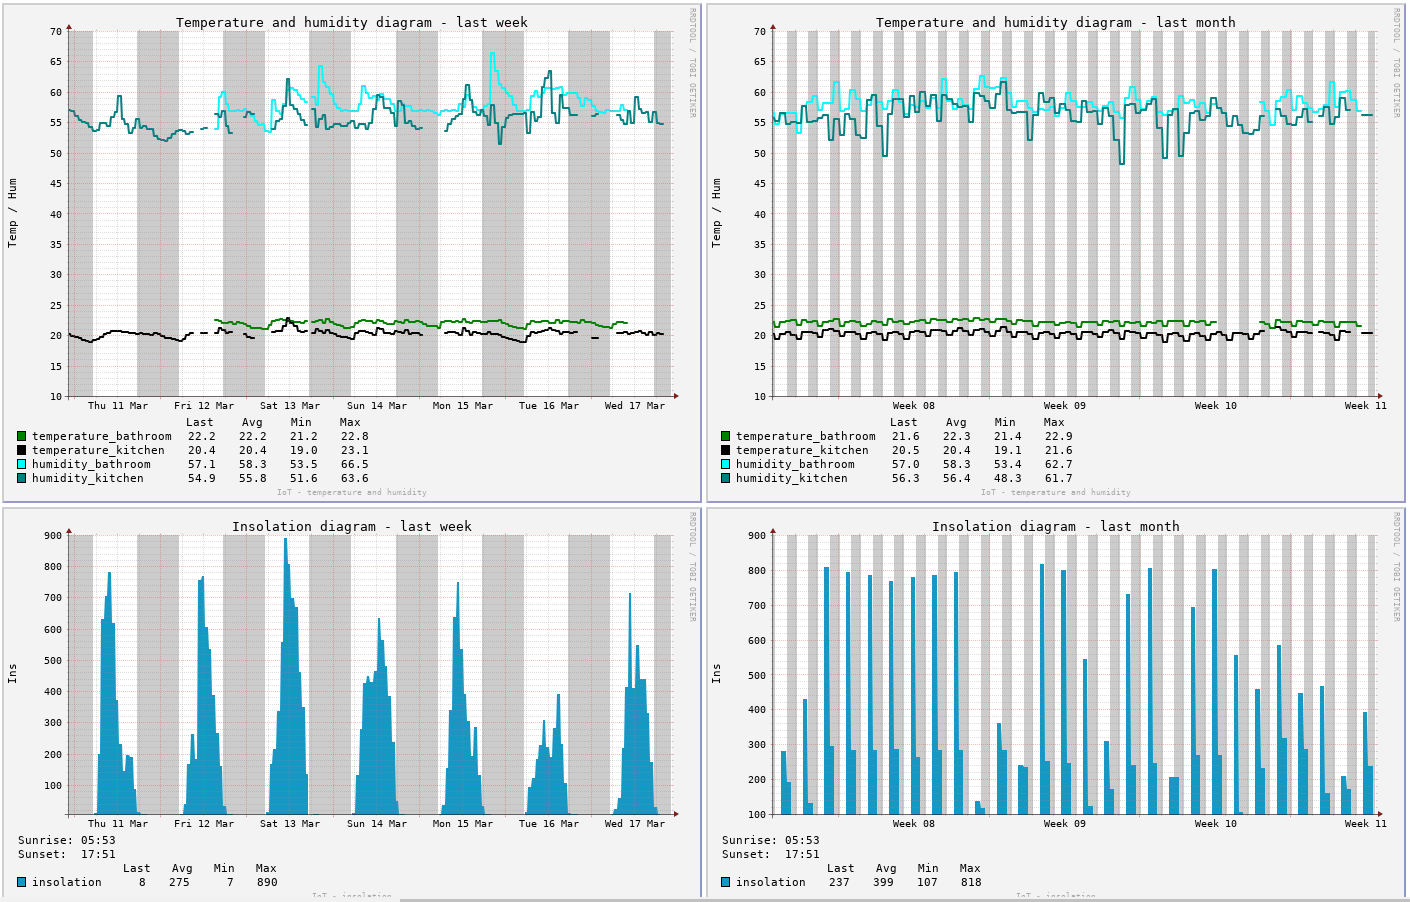Image resolution: width=1410 pixels, height=902 pixels.
Task: Click 'Ins' axis label on last month insolation graph
Action: tap(717, 674)
